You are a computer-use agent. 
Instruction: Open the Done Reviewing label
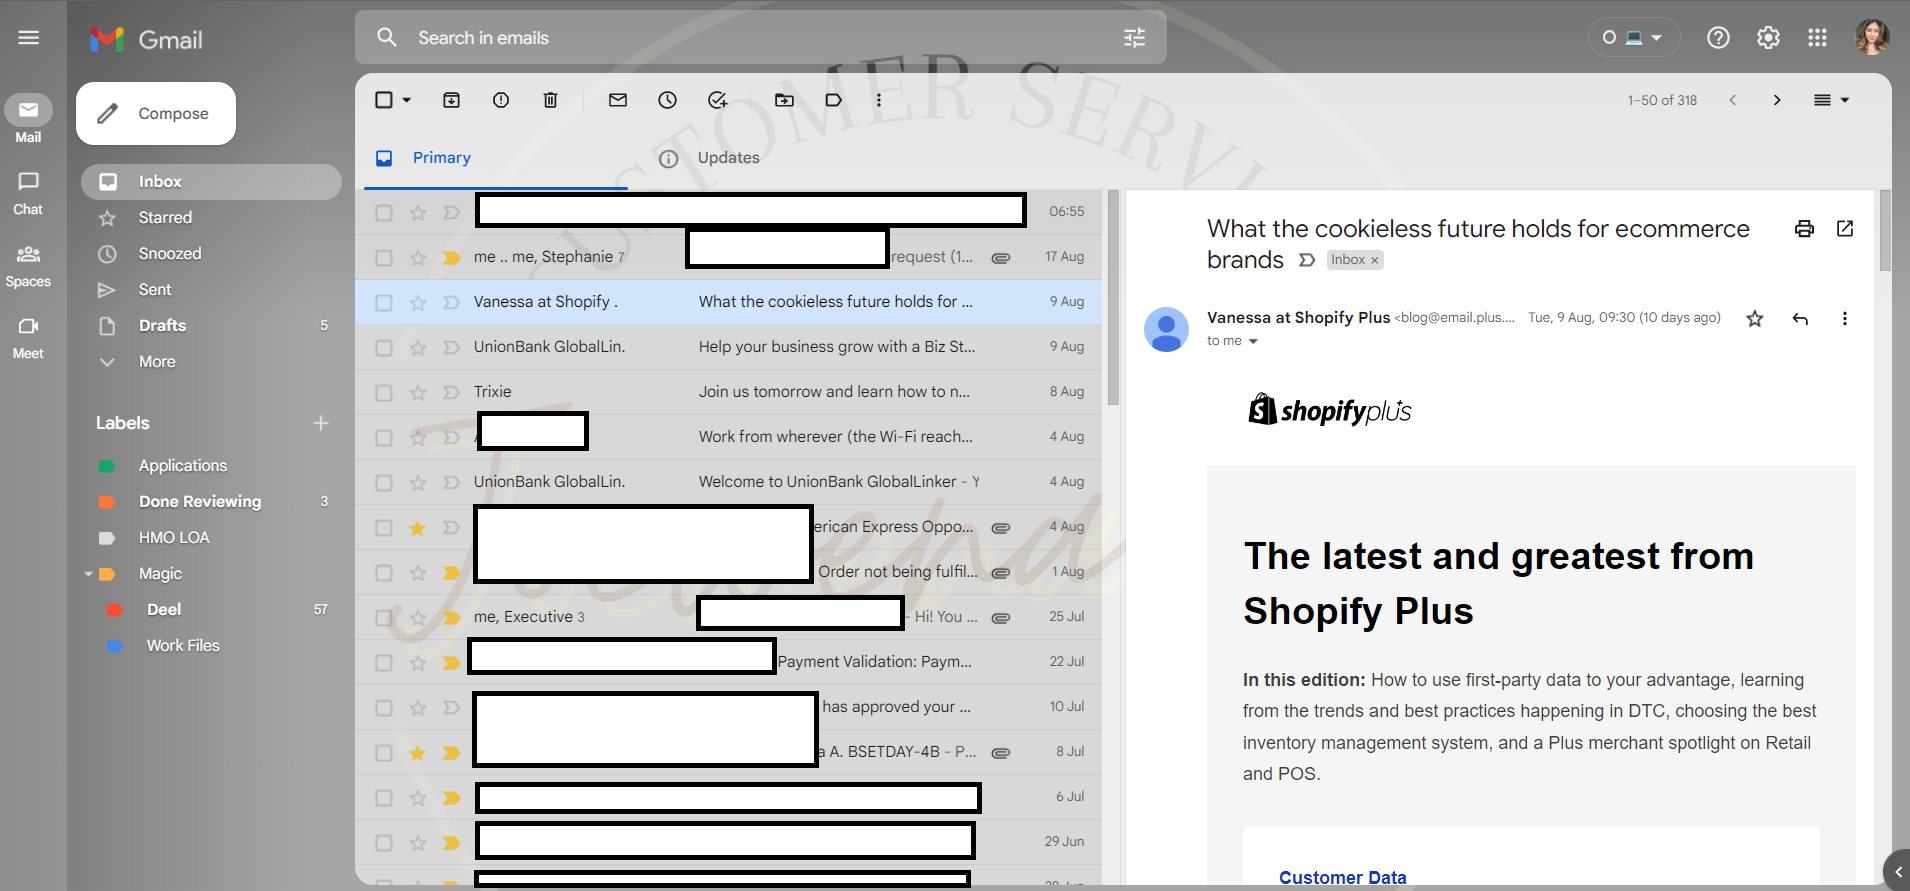(211, 502)
